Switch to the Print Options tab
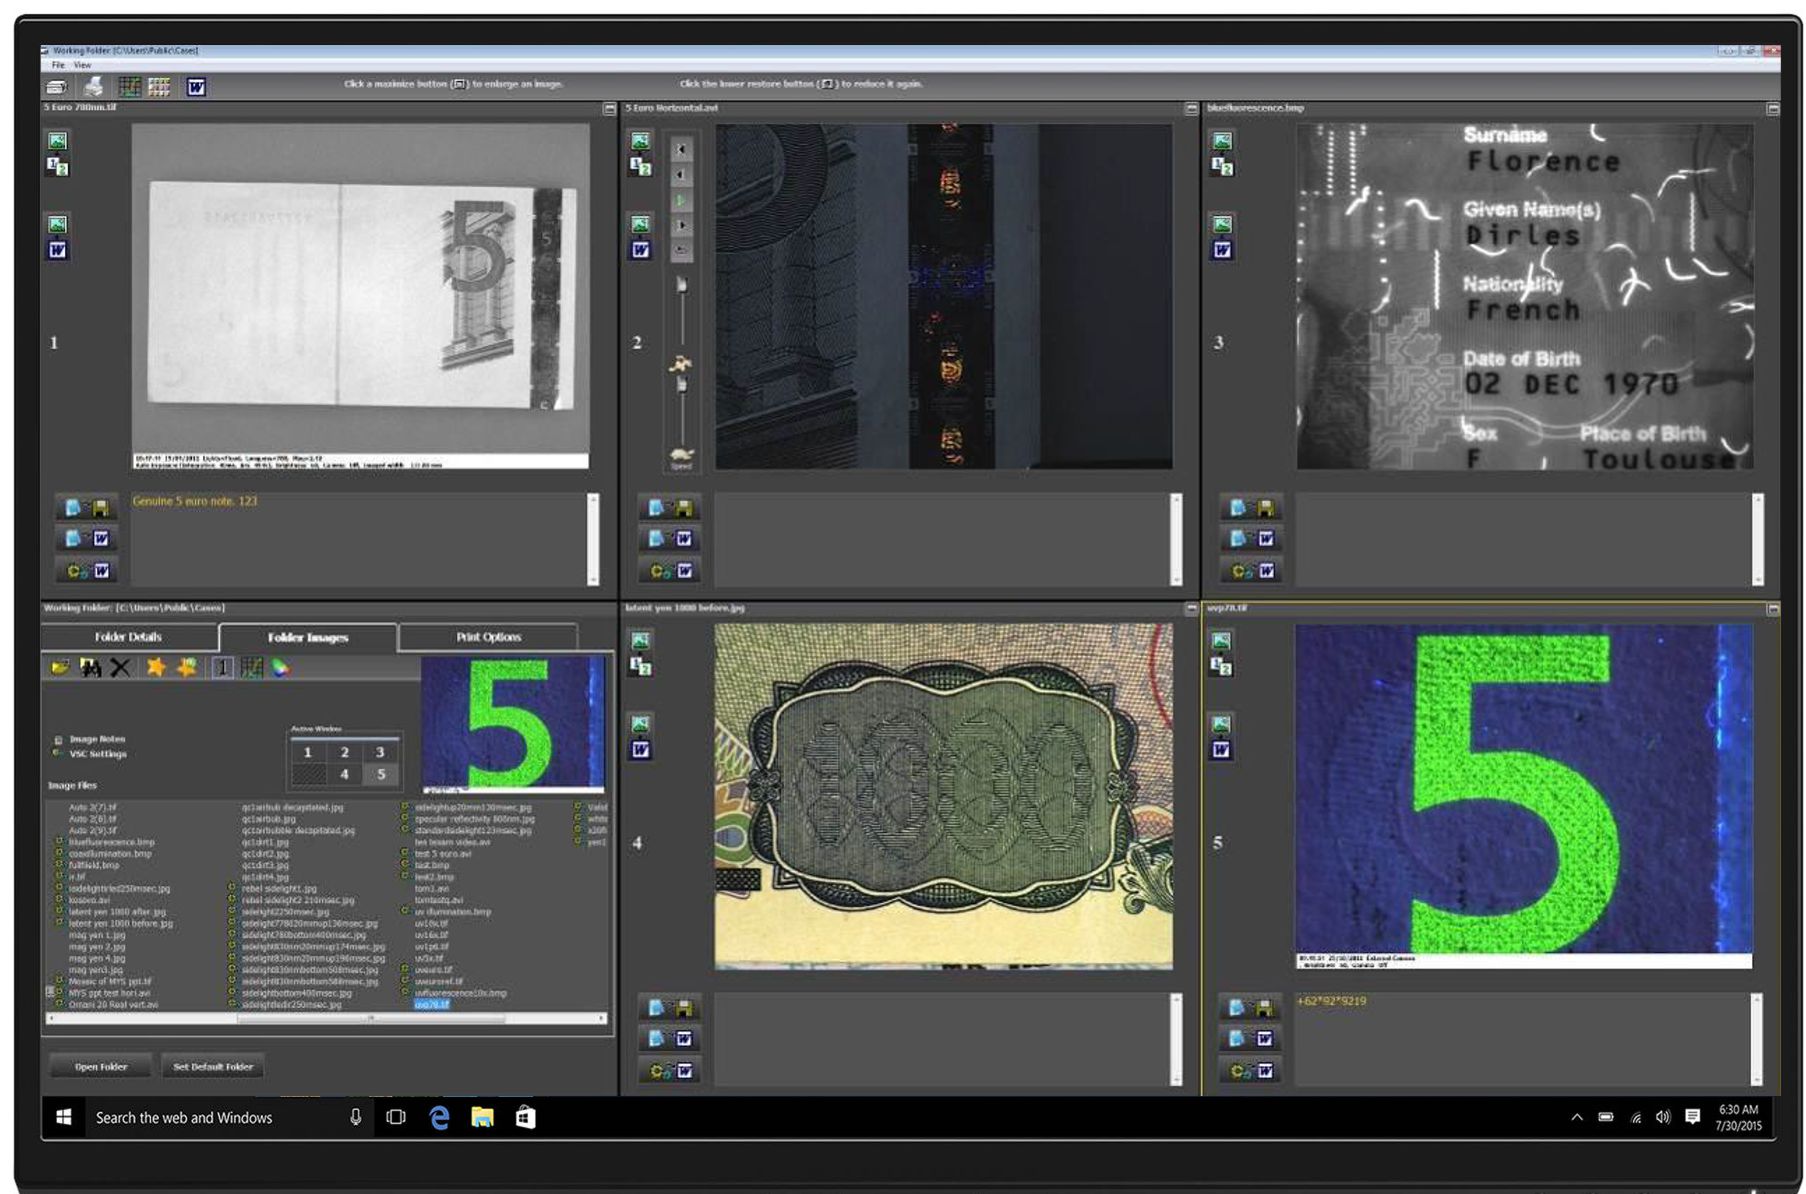1806x1194 pixels. (489, 637)
